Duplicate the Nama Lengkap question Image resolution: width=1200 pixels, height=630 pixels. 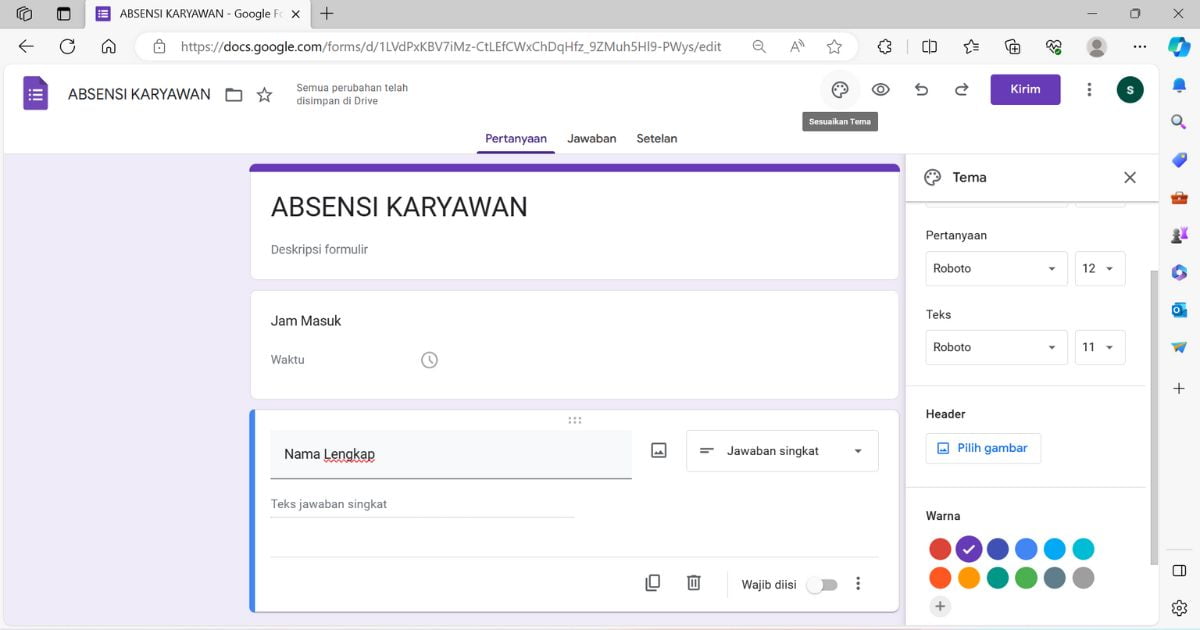pyautogui.click(x=653, y=582)
